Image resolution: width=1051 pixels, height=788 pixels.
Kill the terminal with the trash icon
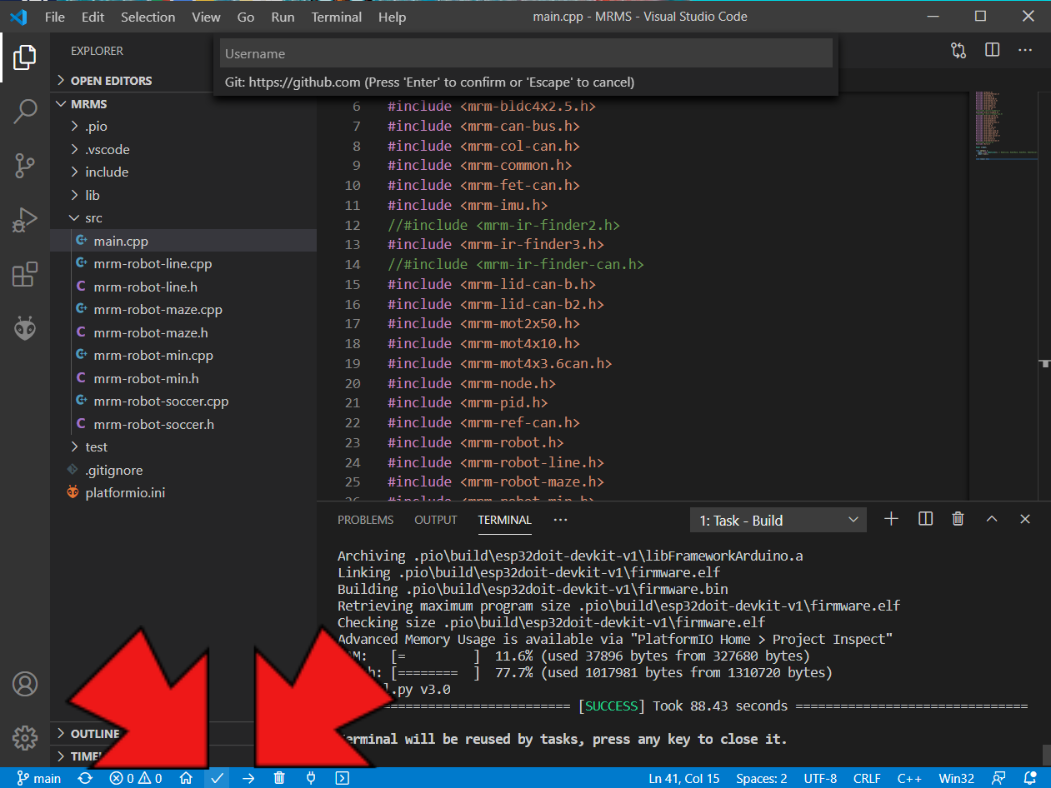click(958, 519)
